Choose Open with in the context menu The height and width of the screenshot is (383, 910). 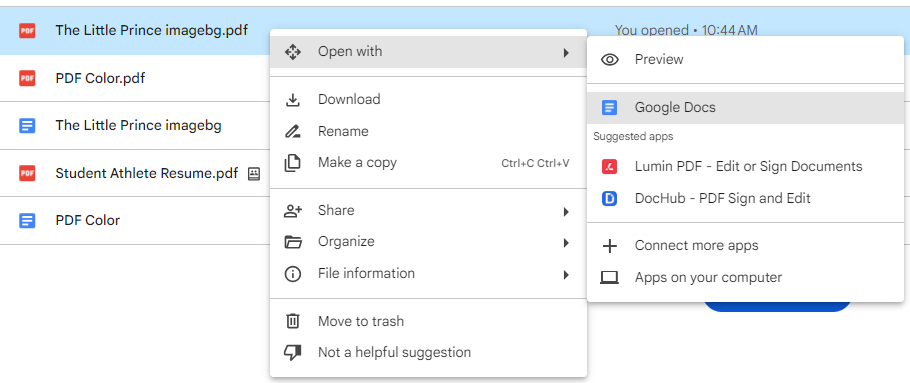pyautogui.click(x=428, y=52)
